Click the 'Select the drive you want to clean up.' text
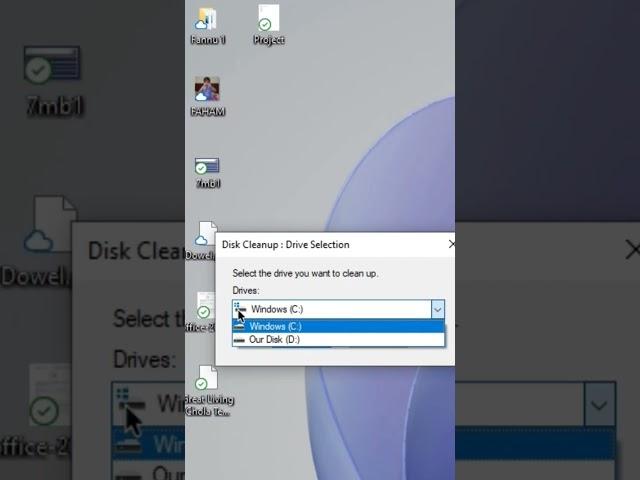This screenshot has width=640, height=480. click(x=305, y=273)
